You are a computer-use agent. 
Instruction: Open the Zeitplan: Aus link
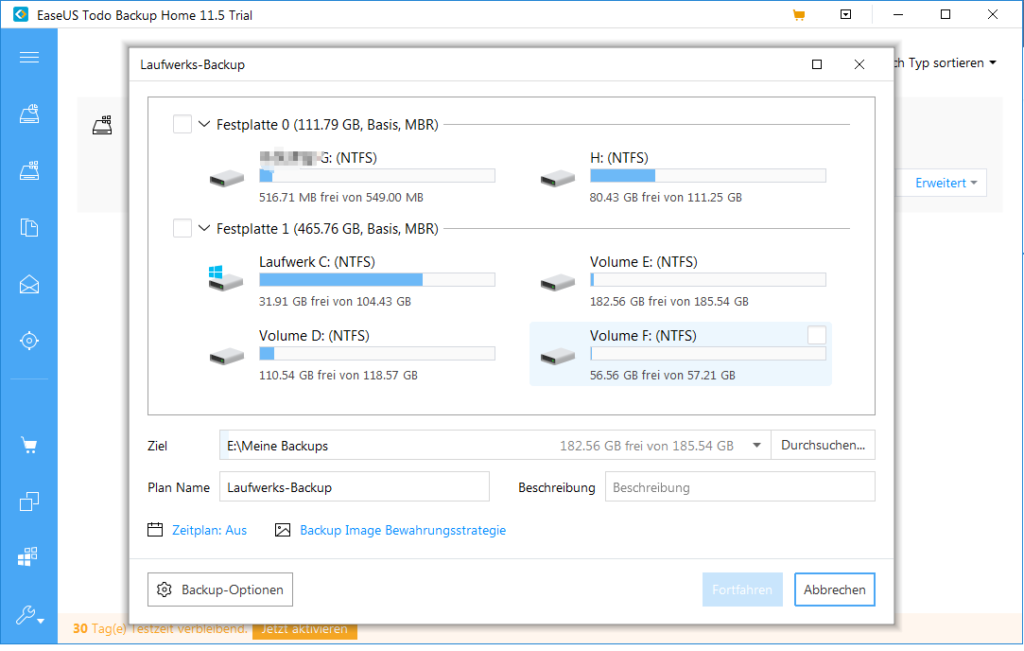[x=210, y=530]
